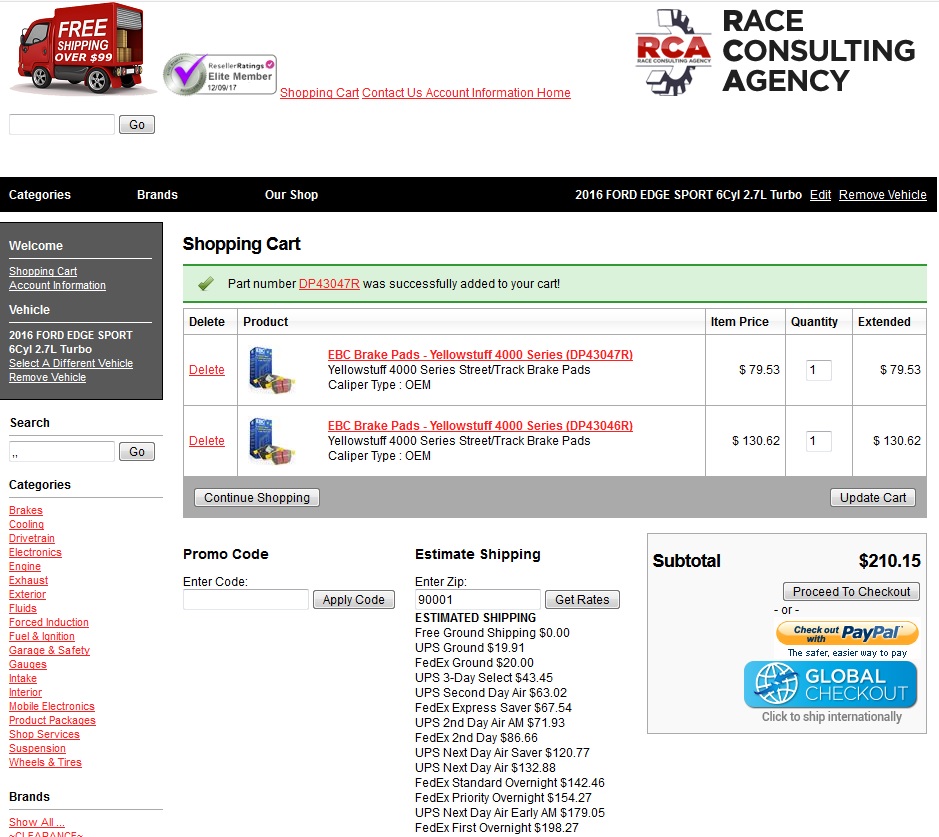Return to Home page
This screenshot has width=939, height=837.
pos(553,93)
